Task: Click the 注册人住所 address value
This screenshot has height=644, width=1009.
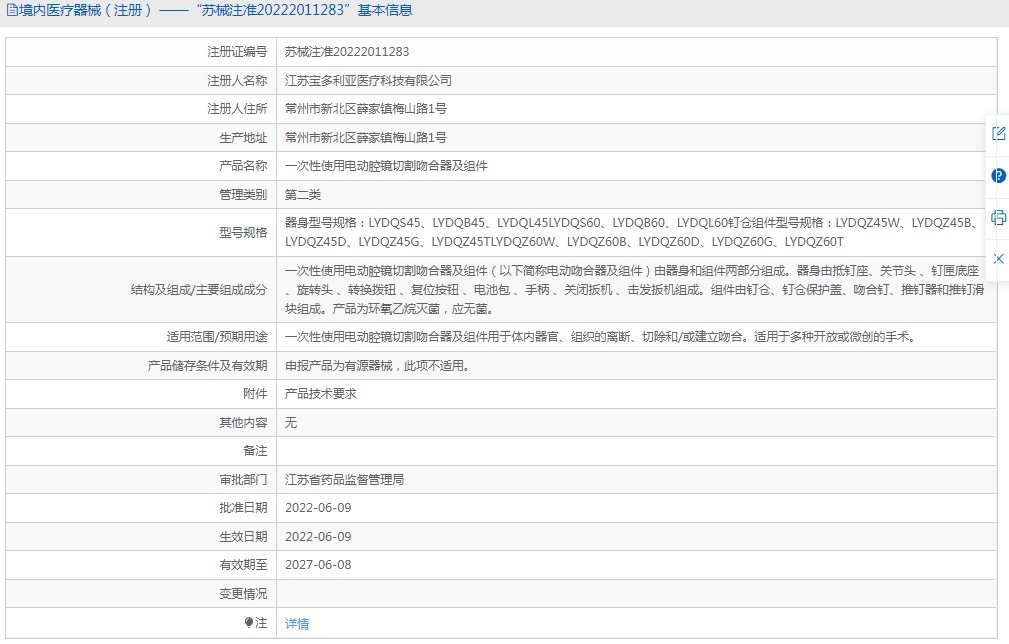Action: (x=366, y=109)
